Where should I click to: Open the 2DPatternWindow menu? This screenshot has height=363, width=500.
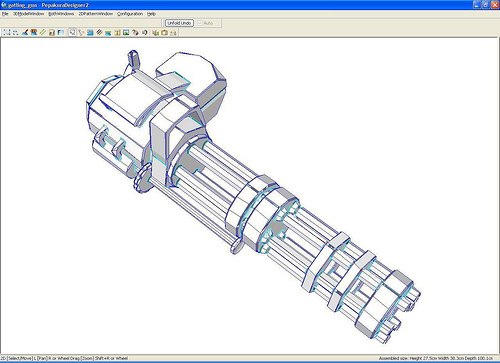(x=96, y=14)
